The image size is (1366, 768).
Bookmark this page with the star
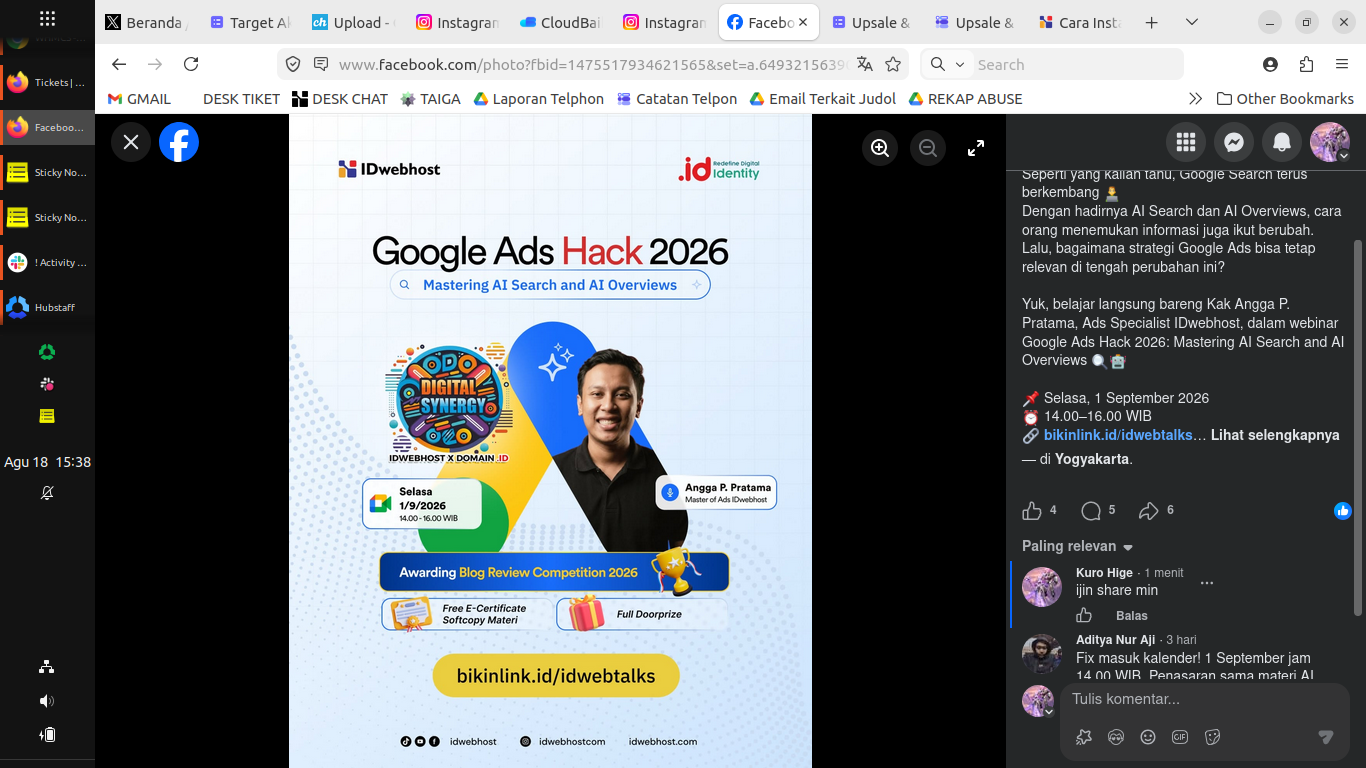pos(893,64)
